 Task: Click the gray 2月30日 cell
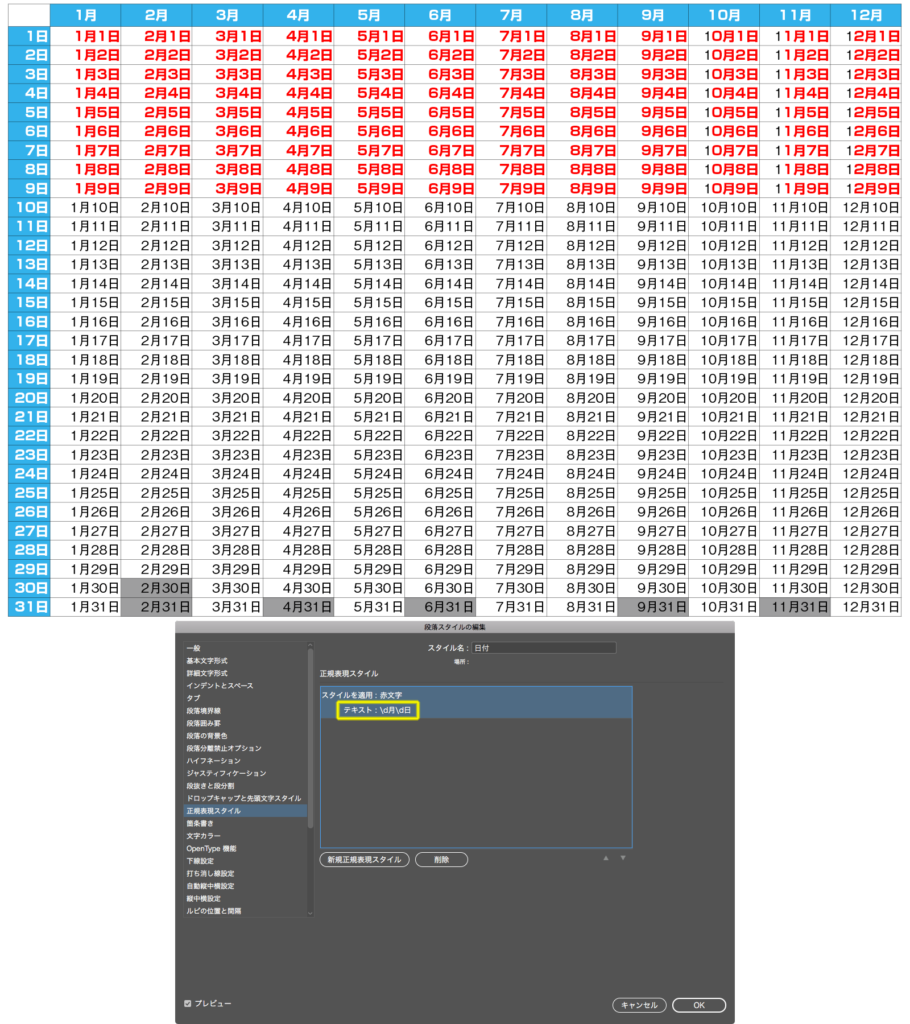pos(157,588)
